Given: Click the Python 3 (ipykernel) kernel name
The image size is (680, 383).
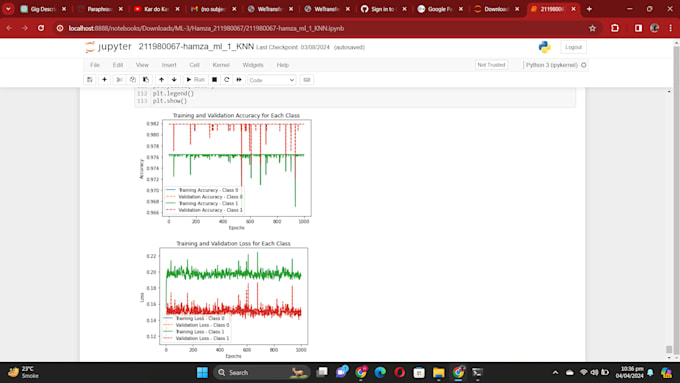Looking at the screenshot, I should coord(552,65).
